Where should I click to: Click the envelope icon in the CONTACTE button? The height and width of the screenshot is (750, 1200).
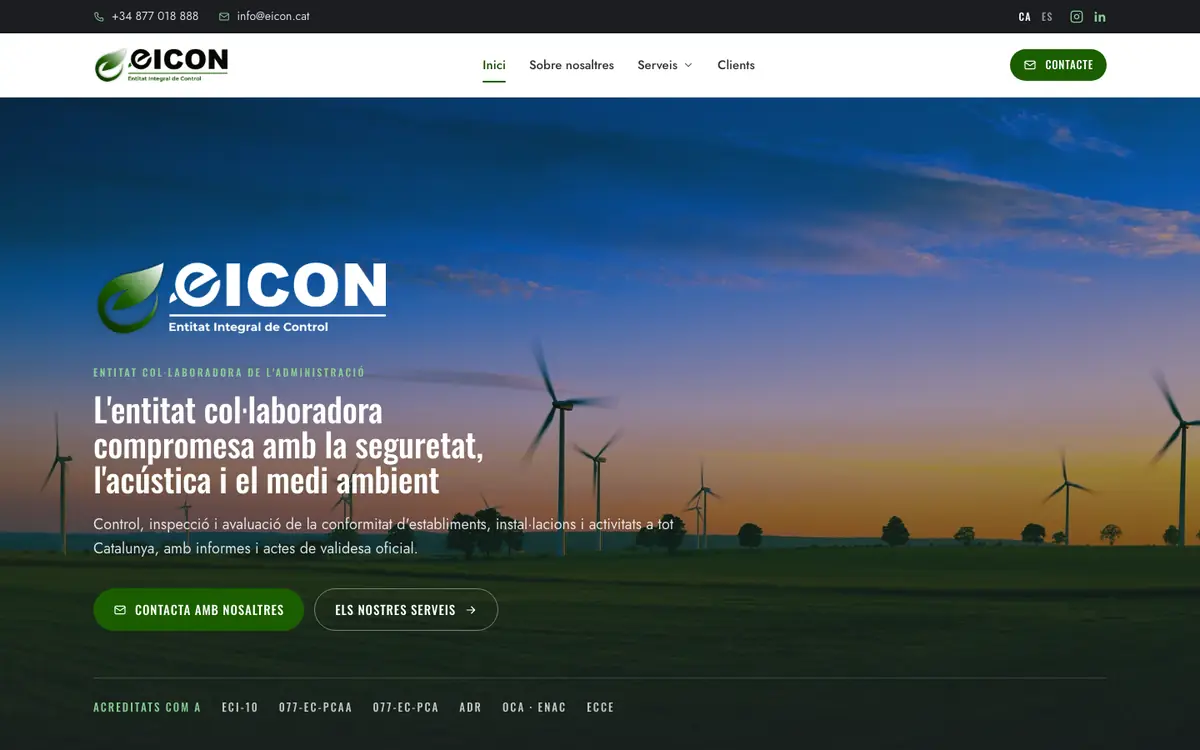(x=1030, y=65)
